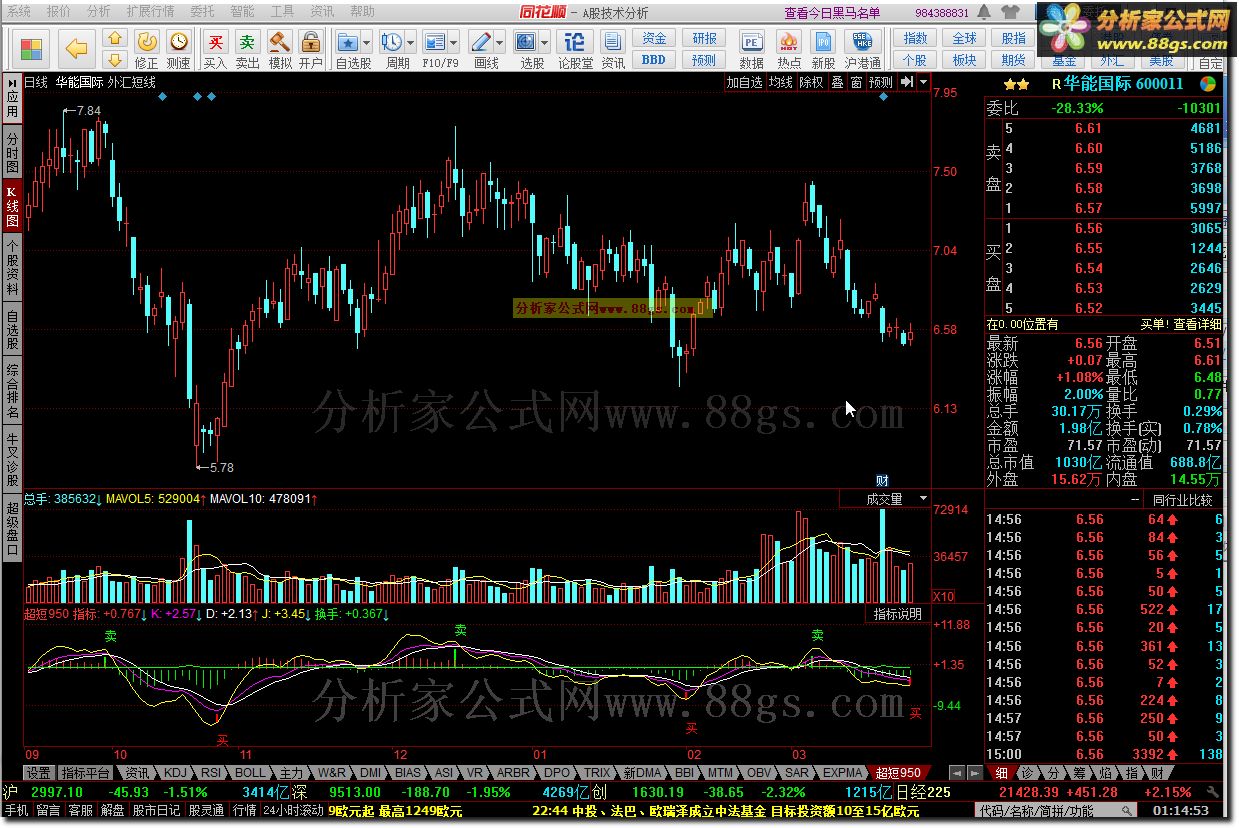This screenshot has width=1239, height=828.
Task: Click the 研报 research report button
Action: pos(705,38)
